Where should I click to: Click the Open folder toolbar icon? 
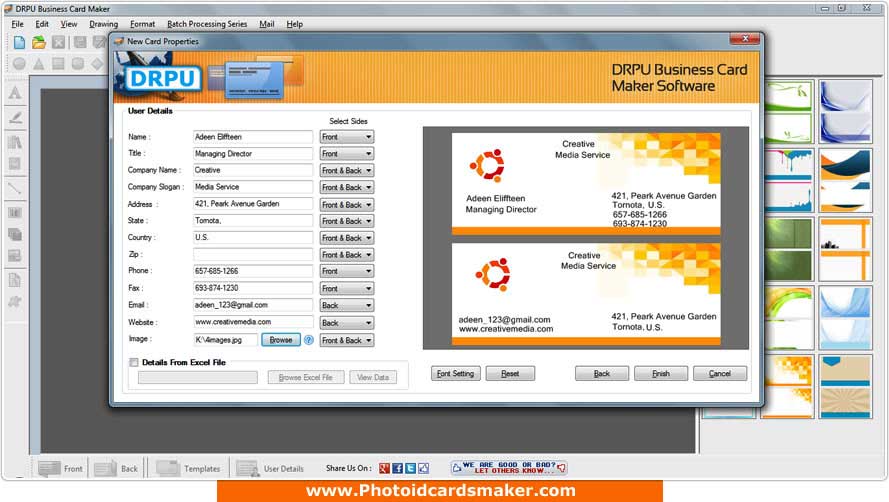[x=39, y=42]
